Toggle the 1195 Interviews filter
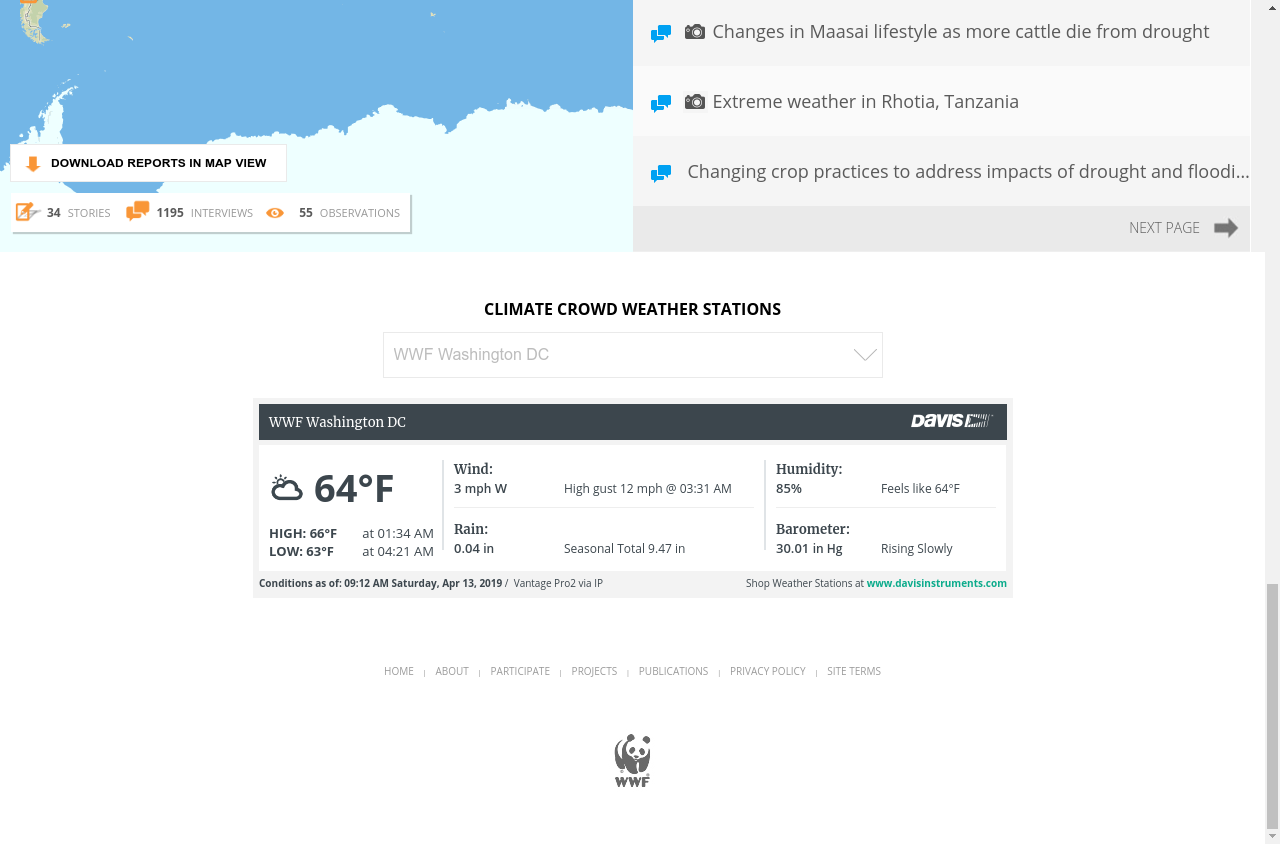This screenshot has height=844, width=1280. (204, 213)
